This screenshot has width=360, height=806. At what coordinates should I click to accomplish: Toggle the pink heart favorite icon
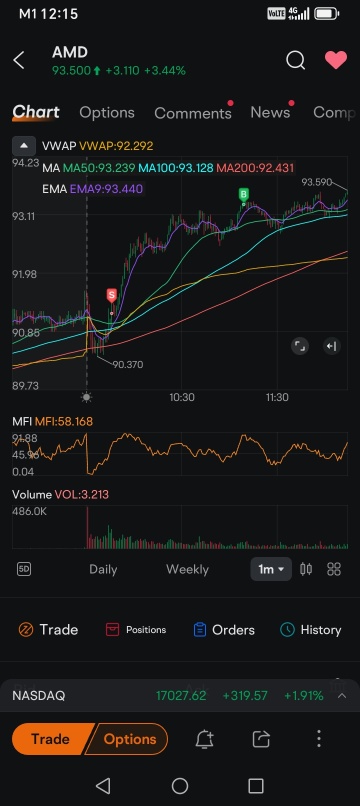(x=336, y=60)
